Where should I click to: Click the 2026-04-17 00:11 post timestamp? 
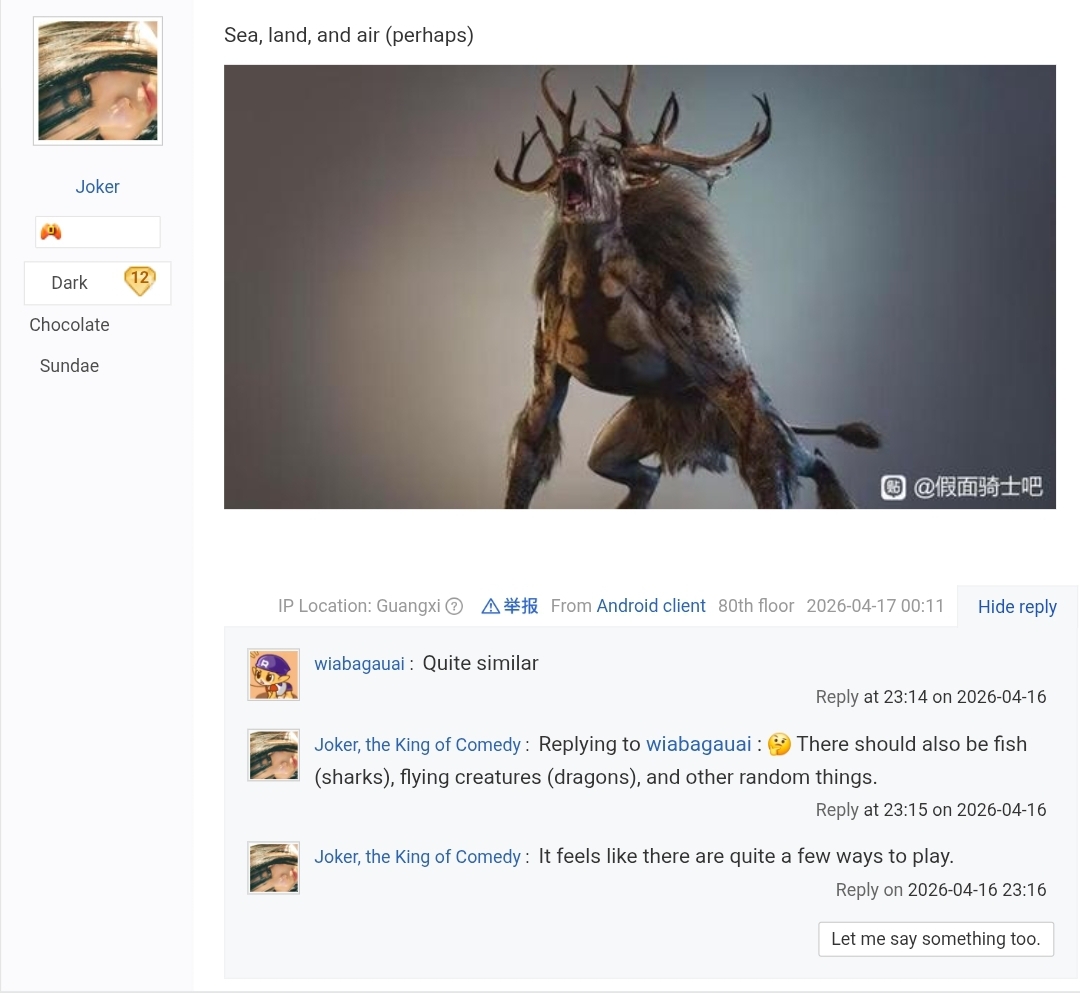[x=875, y=606]
